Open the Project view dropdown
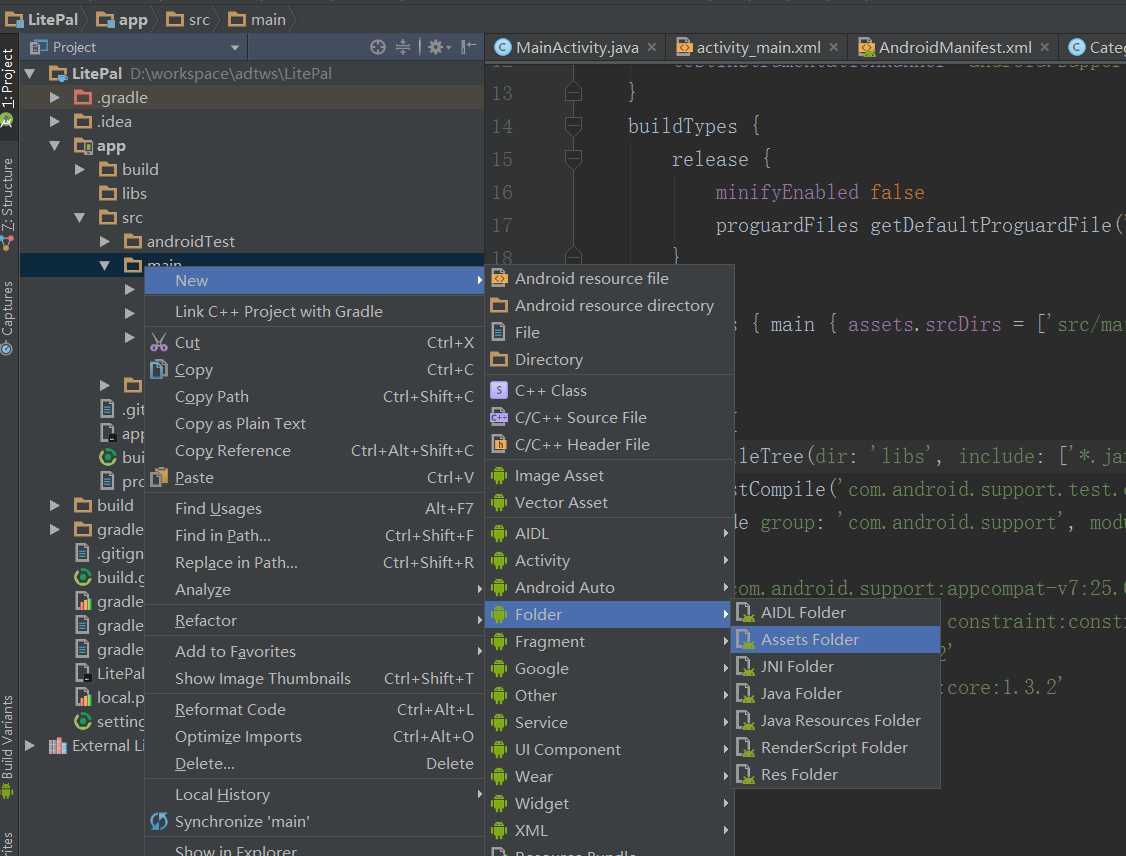 [x=234, y=47]
